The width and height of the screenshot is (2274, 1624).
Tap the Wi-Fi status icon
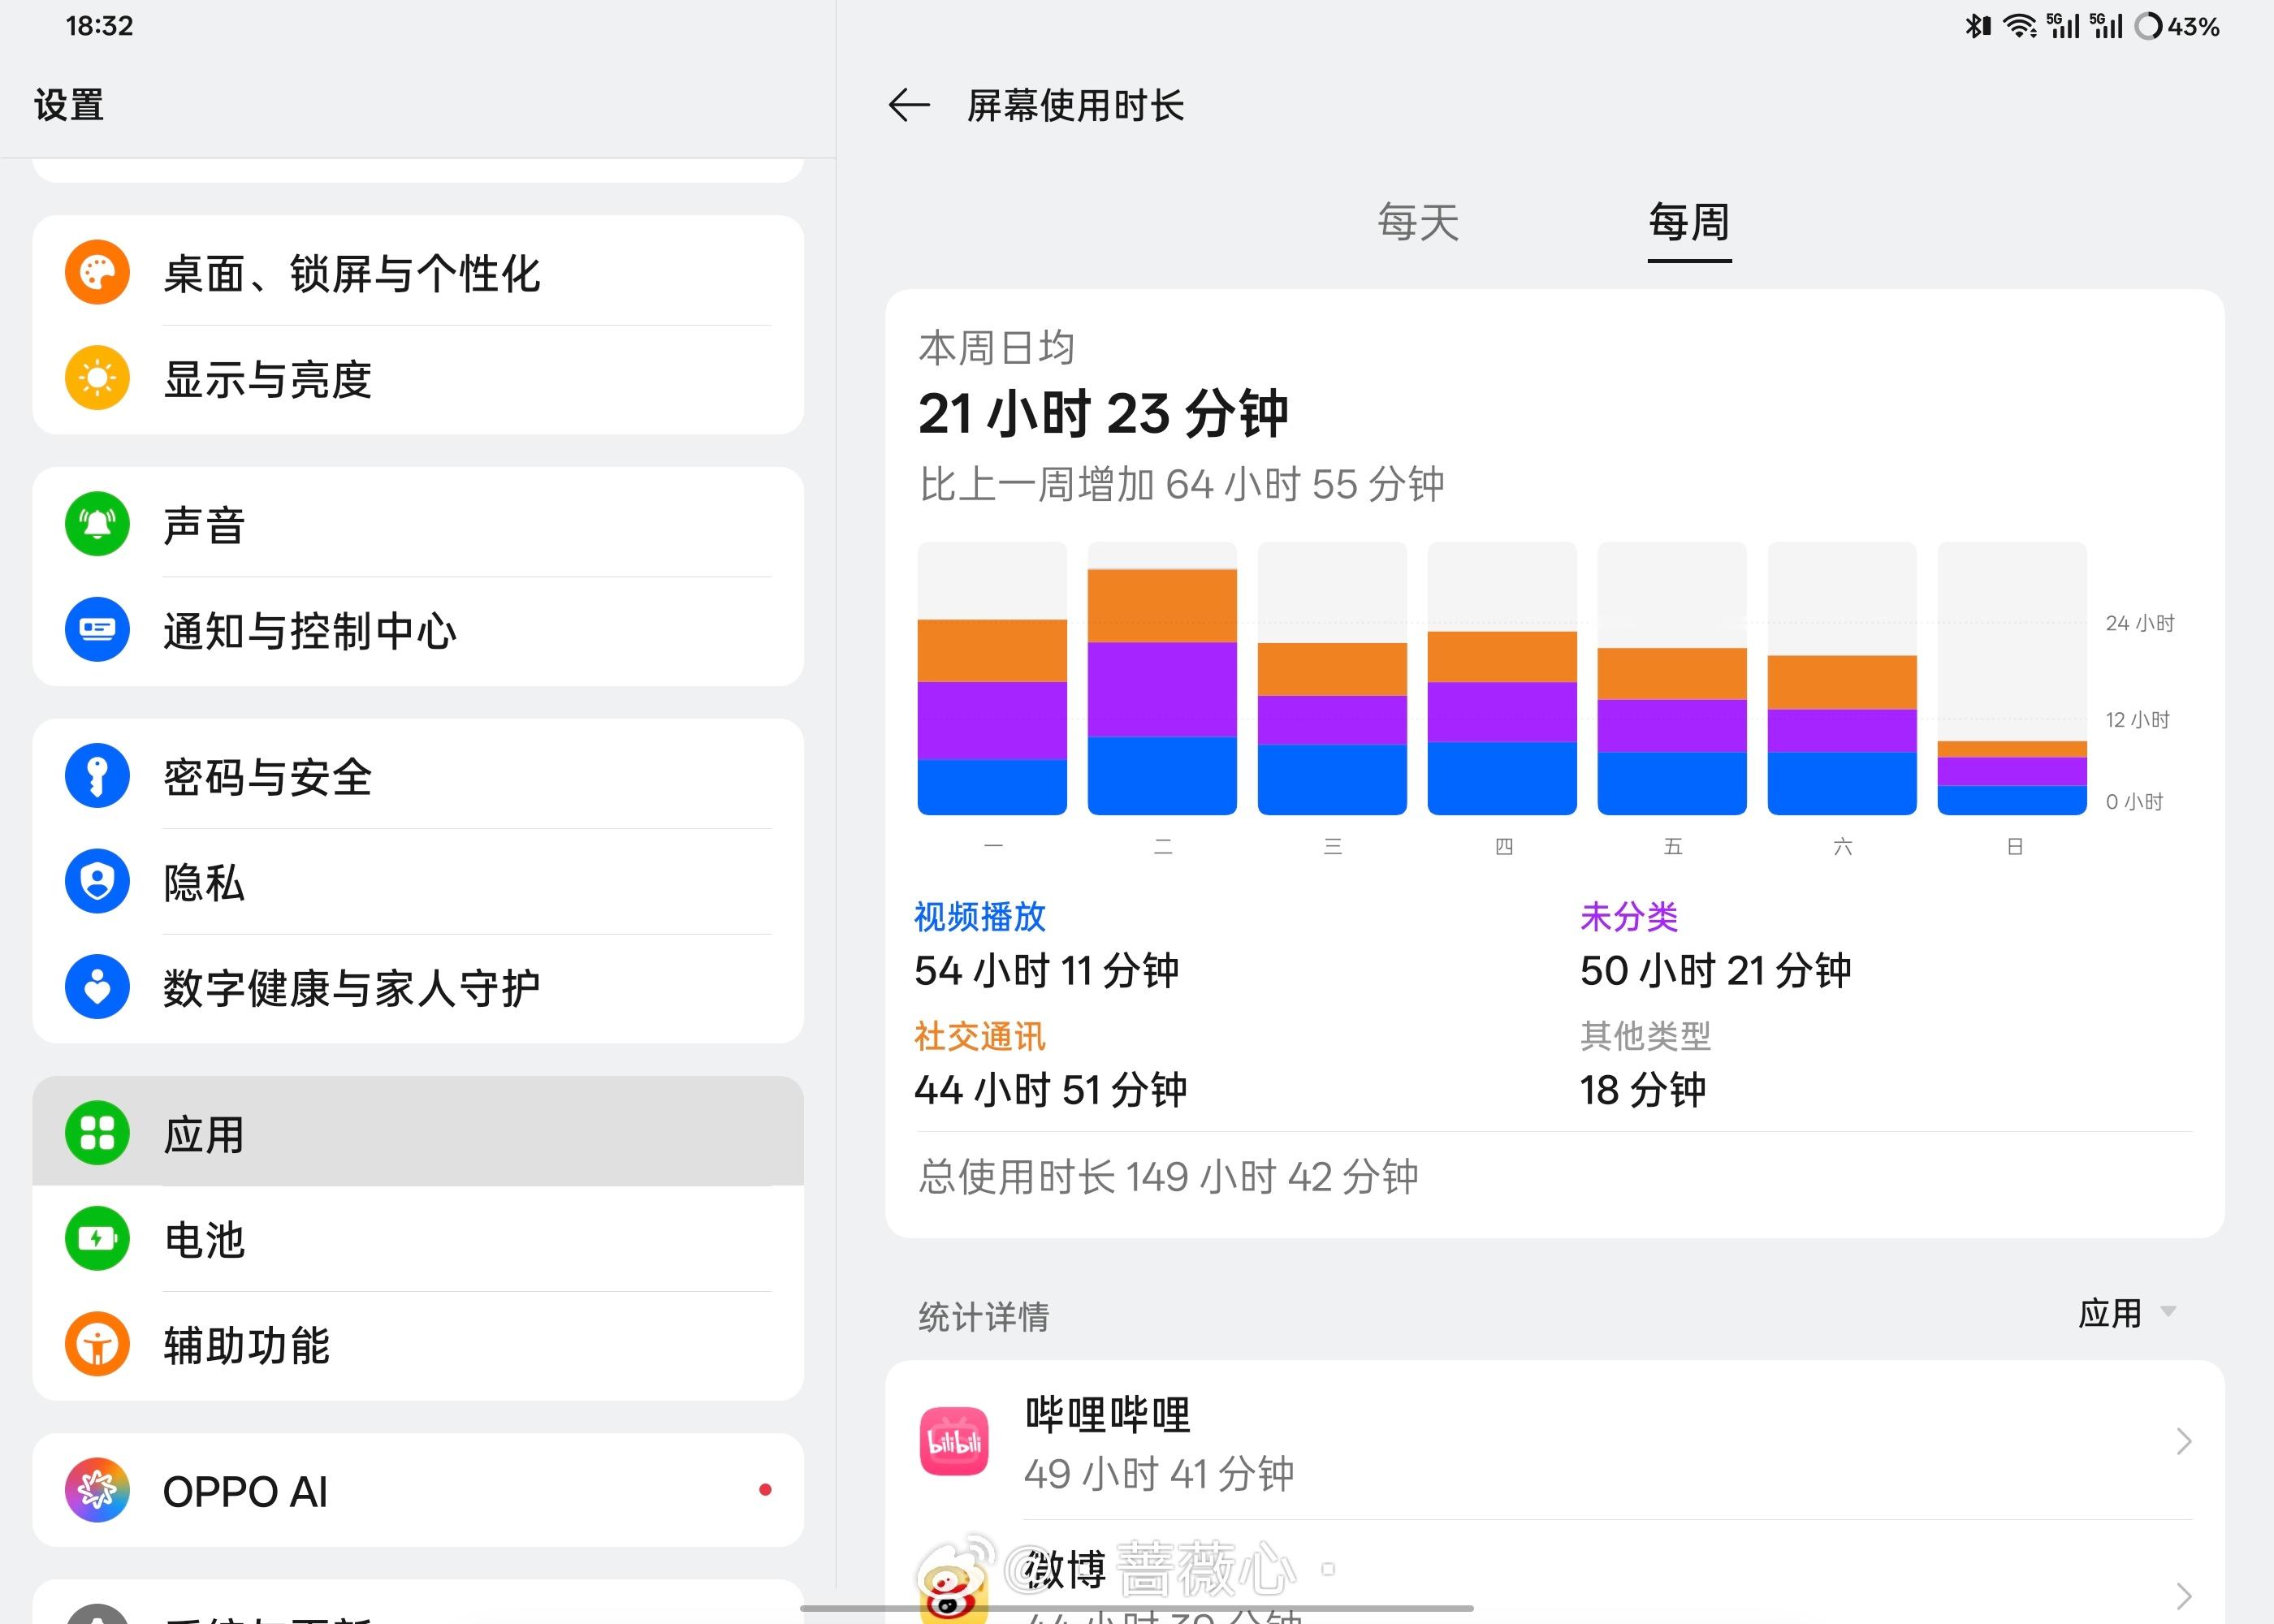[2020, 26]
